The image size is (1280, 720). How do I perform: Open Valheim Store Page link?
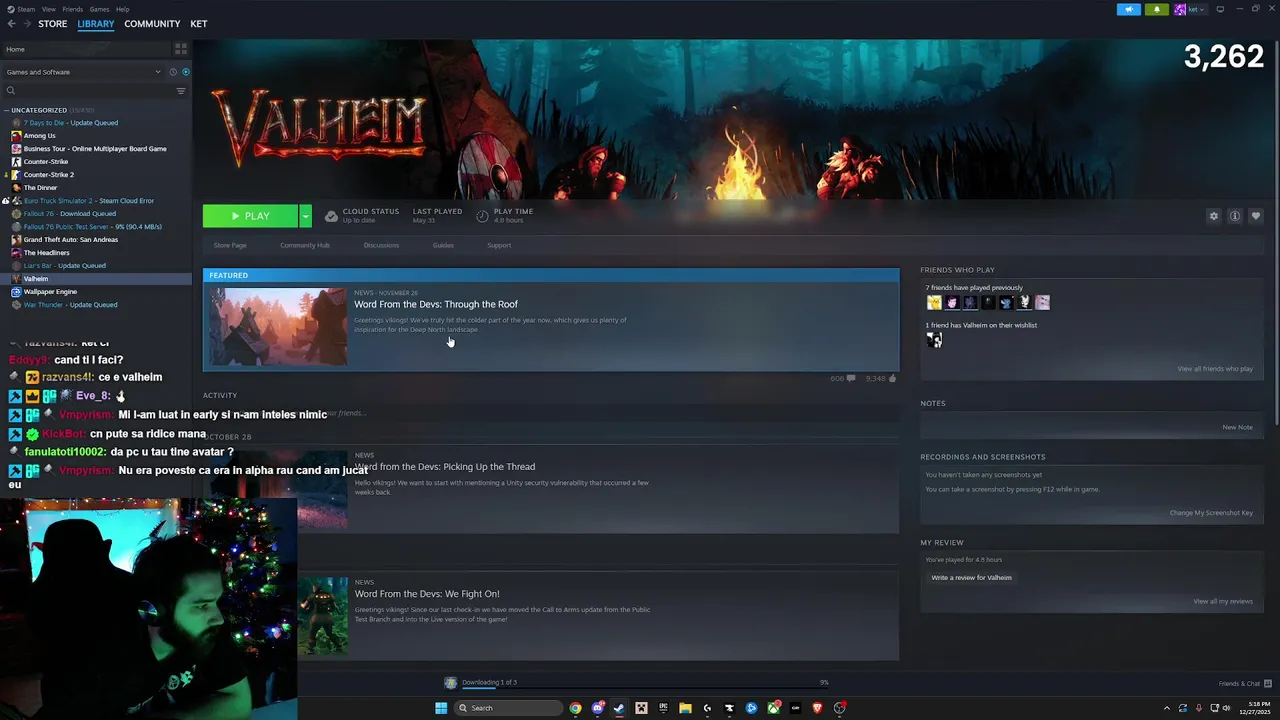pos(230,245)
